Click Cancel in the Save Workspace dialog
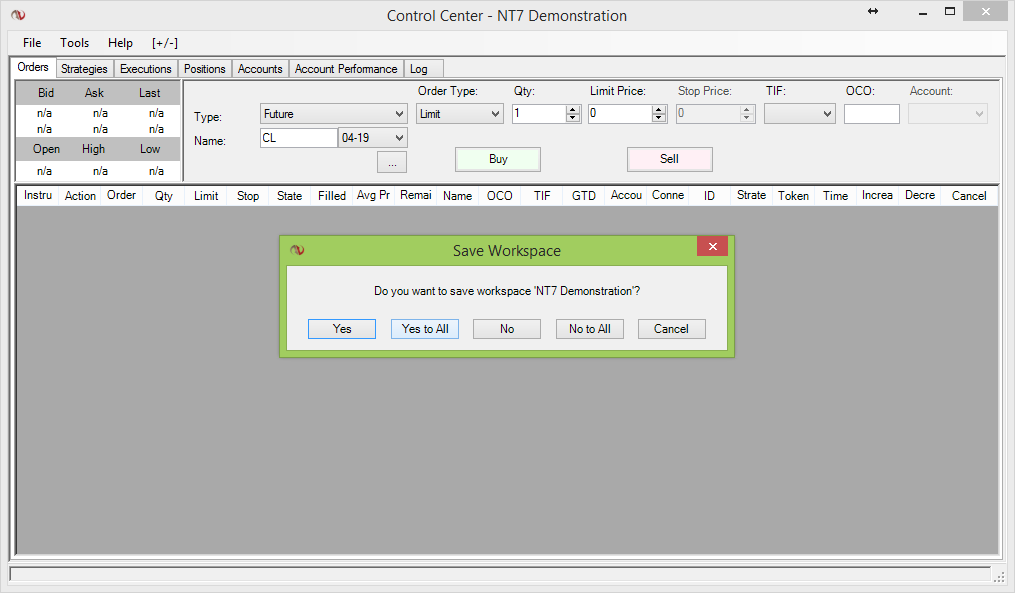The height and width of the screenshot is (593, 1015). tap(671, 329)
